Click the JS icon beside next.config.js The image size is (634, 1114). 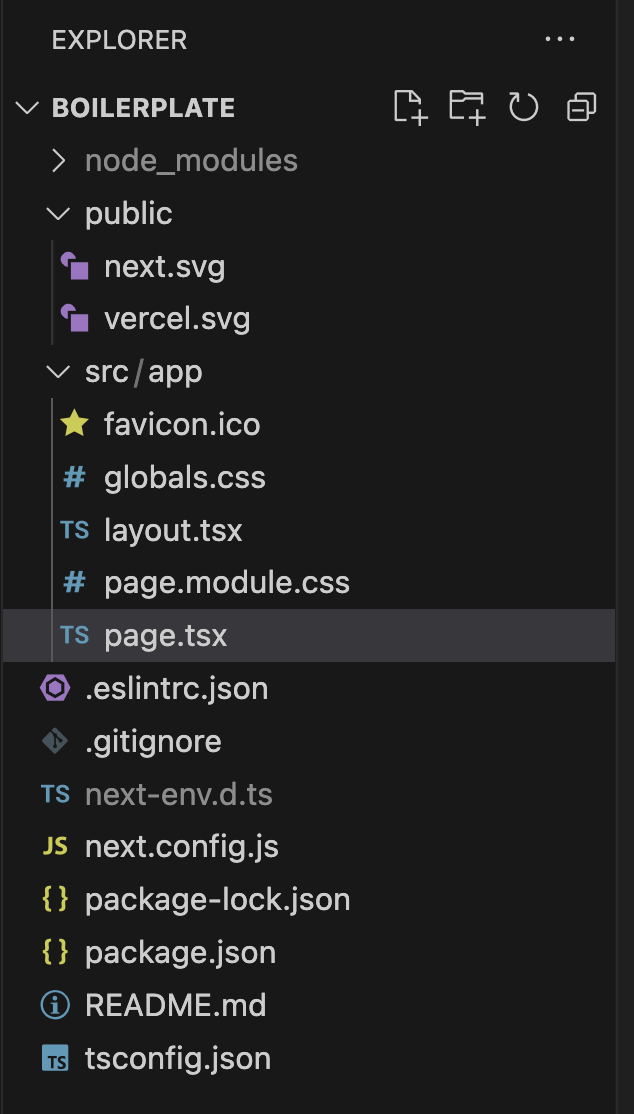55,847
